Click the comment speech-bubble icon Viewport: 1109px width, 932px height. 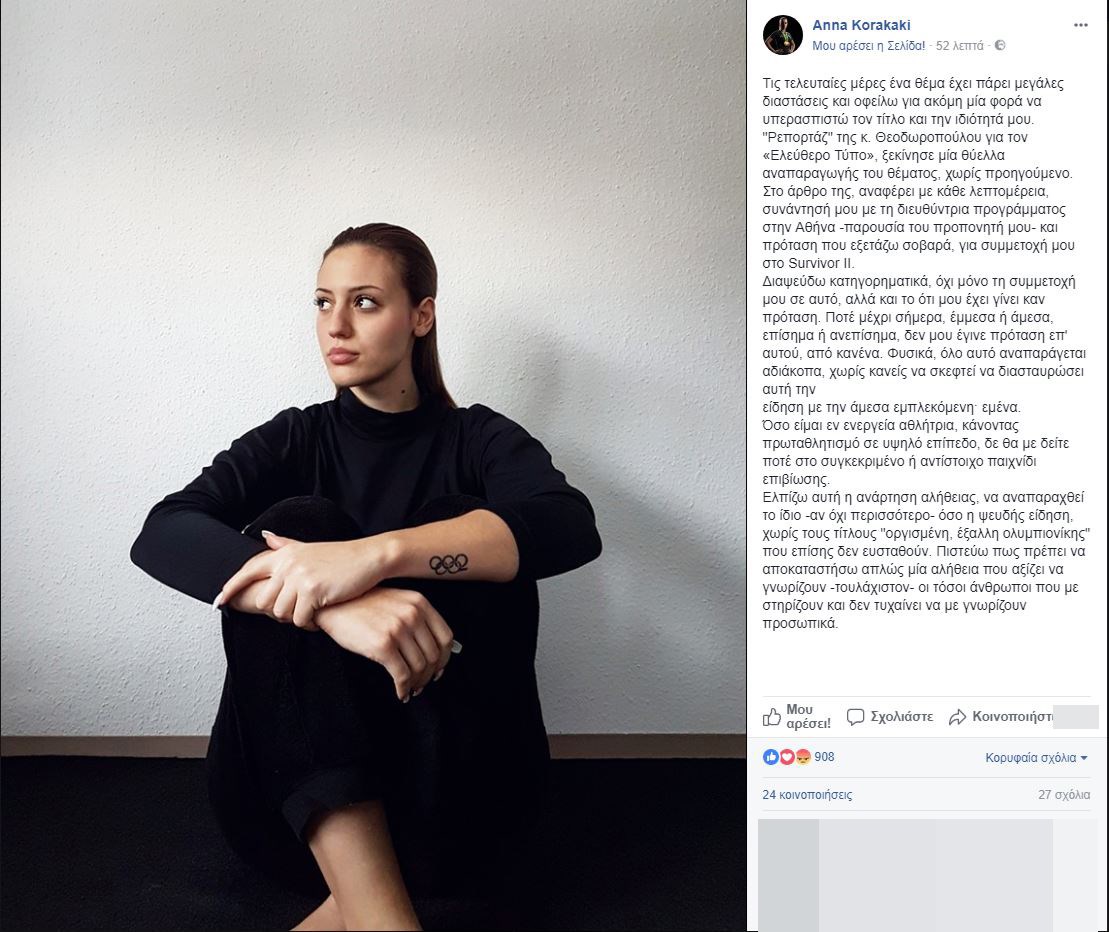[855, 717]
